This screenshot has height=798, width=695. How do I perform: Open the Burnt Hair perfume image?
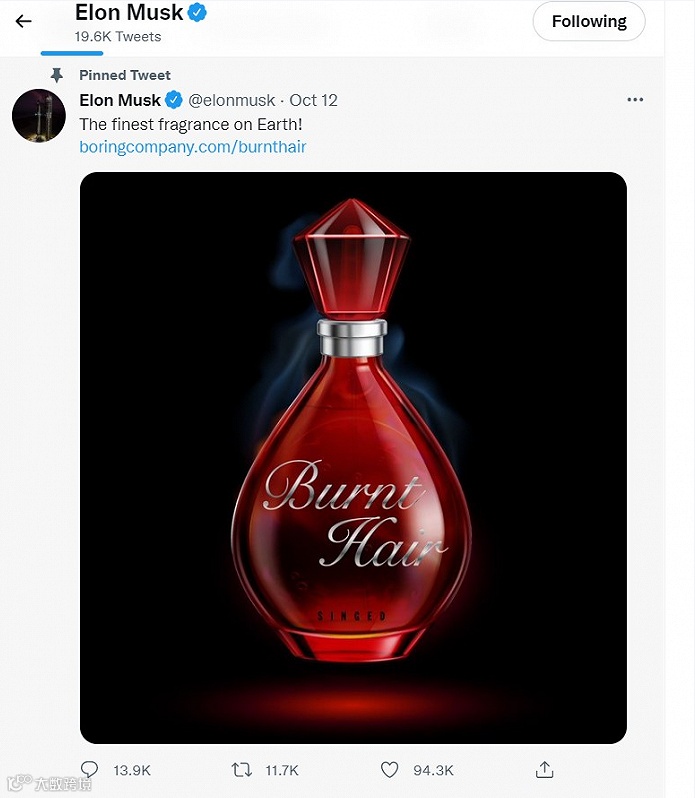pyautogui.click(x=353, y=458)
